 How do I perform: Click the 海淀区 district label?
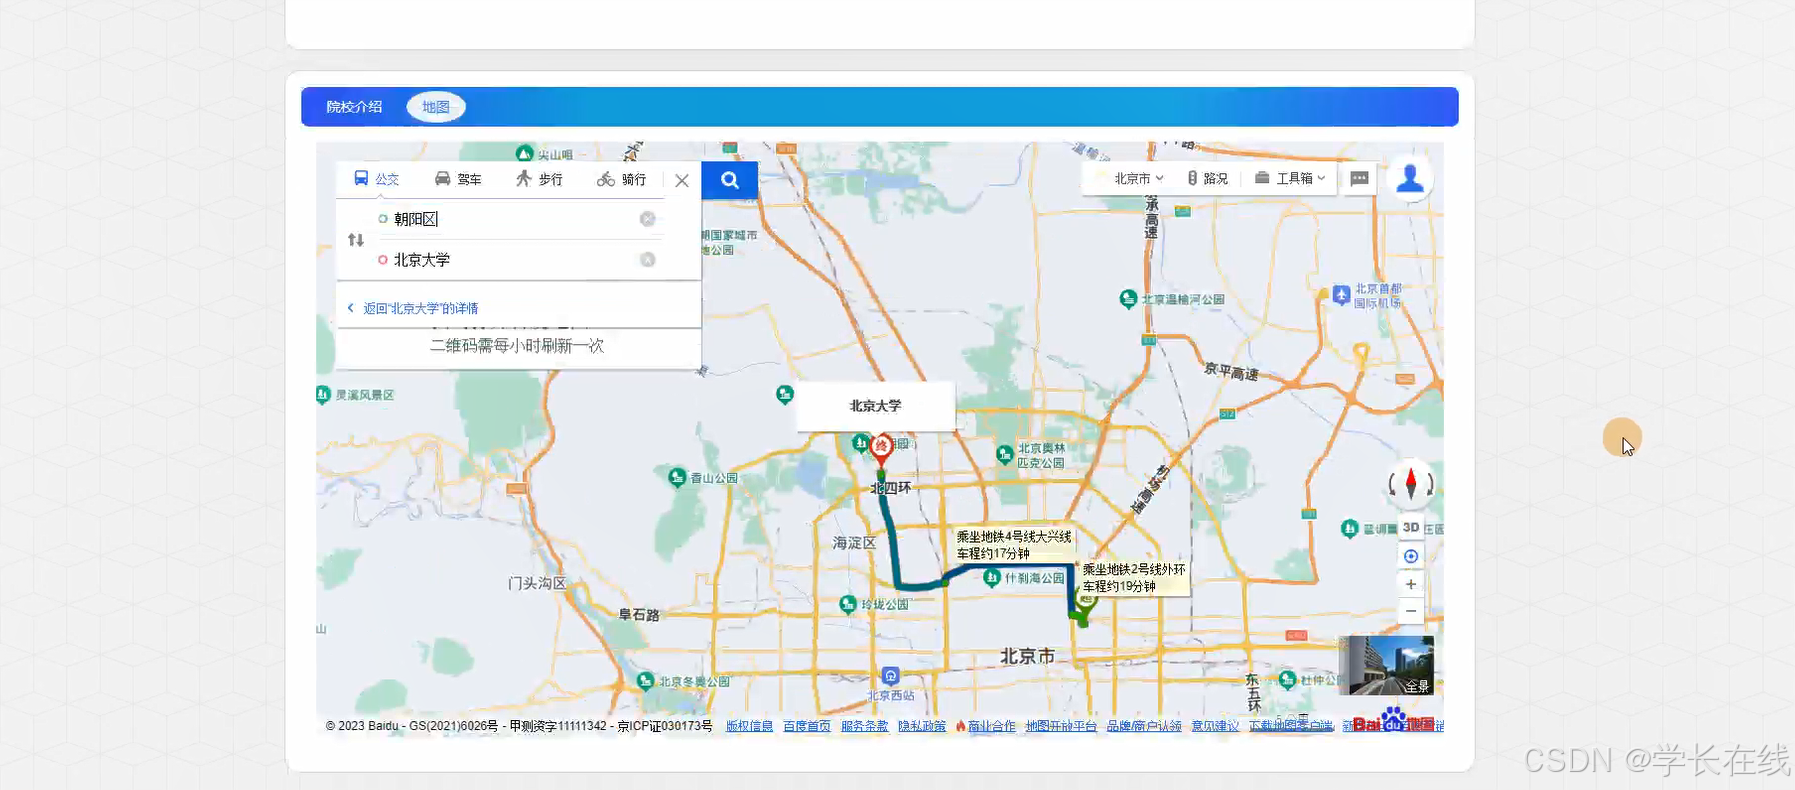pos(854,543)
